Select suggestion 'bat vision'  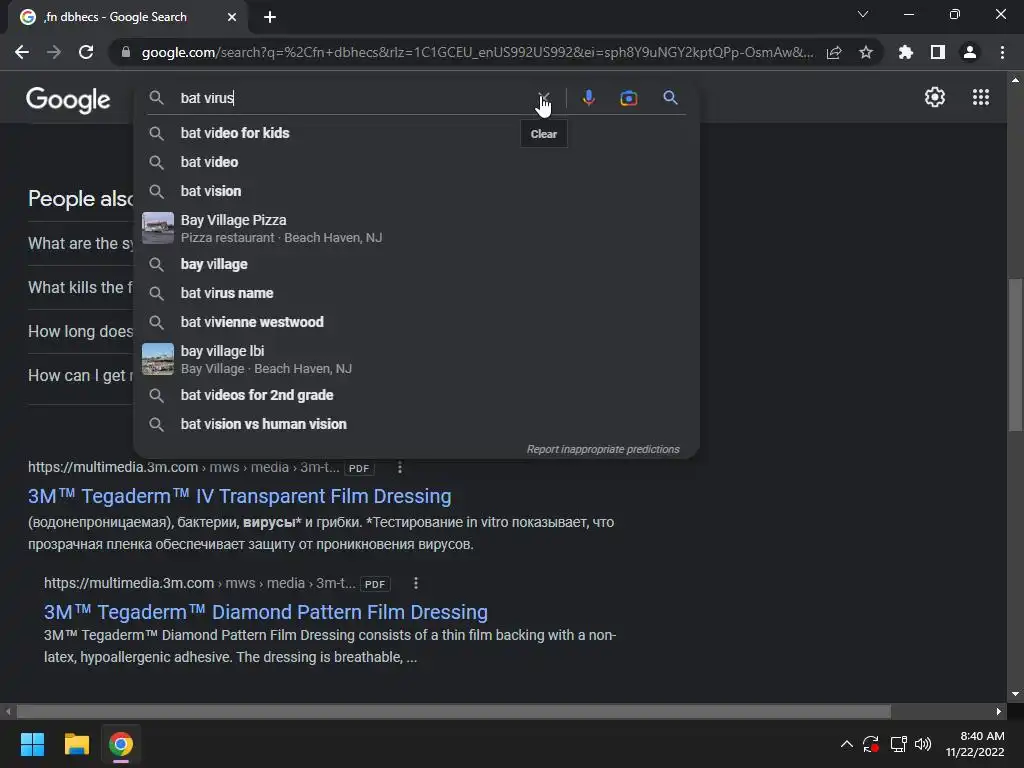(416, 191)
